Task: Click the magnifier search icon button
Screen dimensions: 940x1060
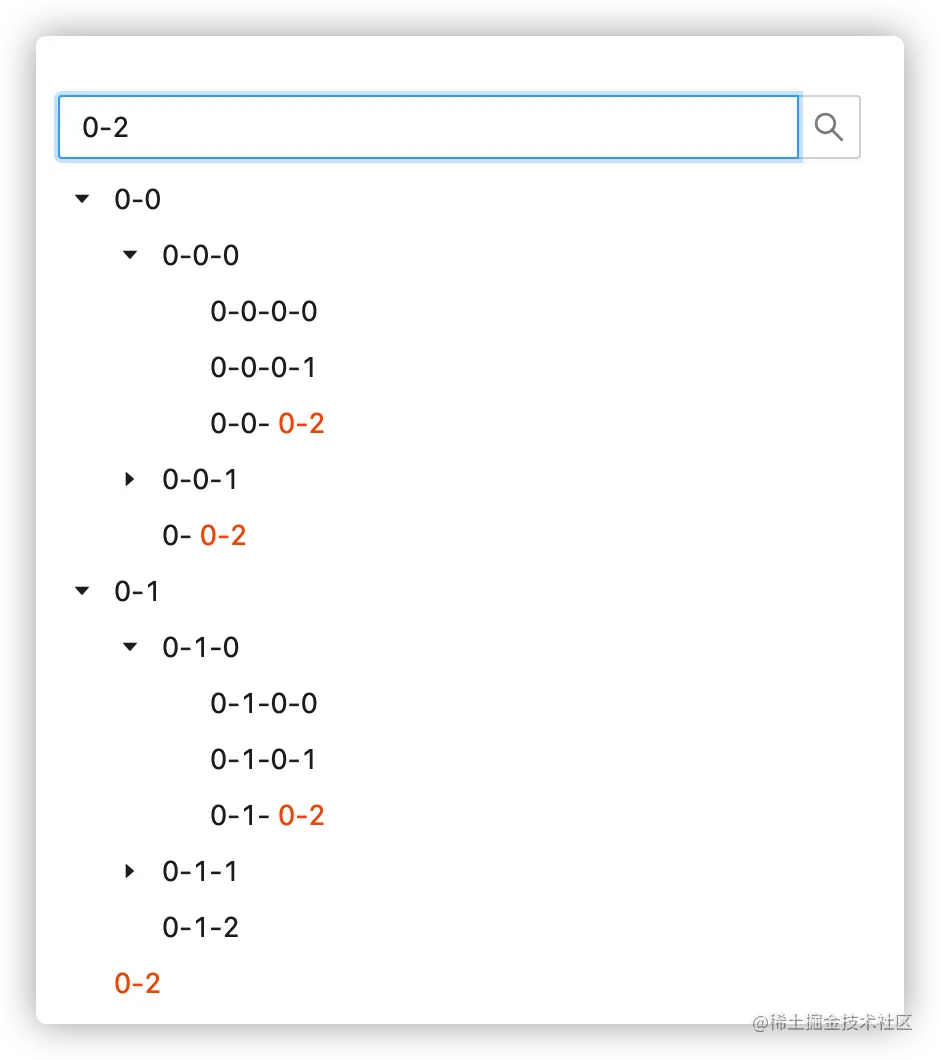Action: pos(829,127)
